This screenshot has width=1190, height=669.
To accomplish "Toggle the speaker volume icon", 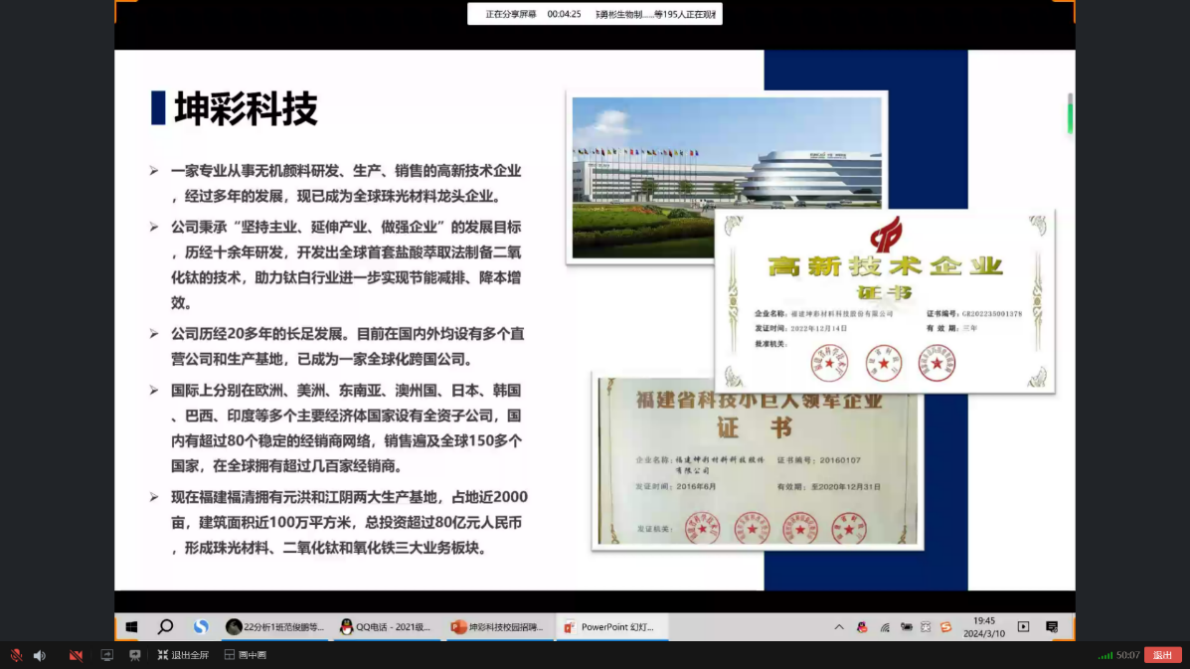I will [x=40, y=655].
